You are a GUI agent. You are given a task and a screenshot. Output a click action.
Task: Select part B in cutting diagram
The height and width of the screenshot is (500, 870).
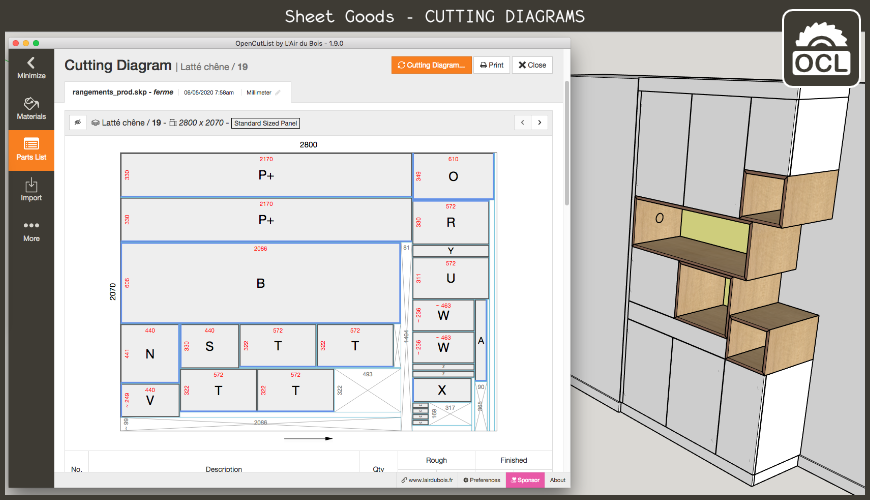point(260,283)
